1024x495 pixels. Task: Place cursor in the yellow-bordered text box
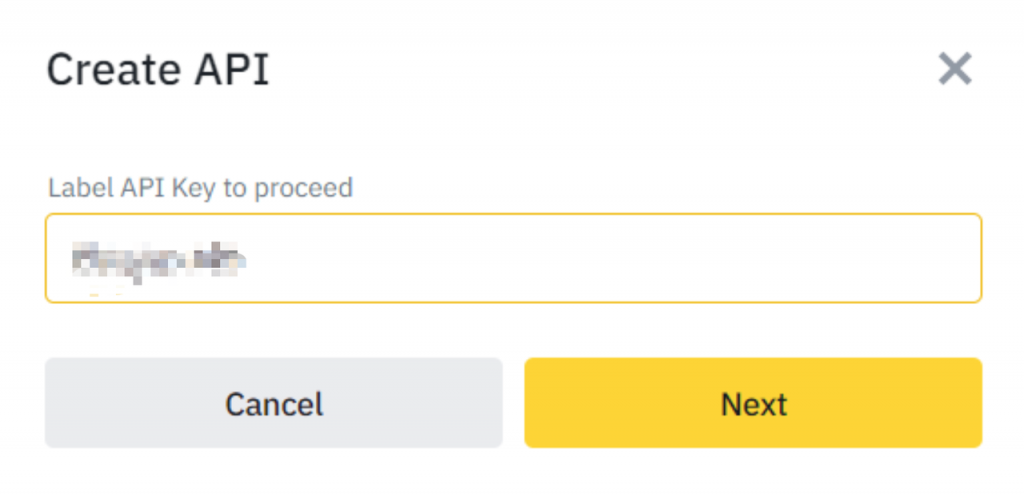(512, 258)
